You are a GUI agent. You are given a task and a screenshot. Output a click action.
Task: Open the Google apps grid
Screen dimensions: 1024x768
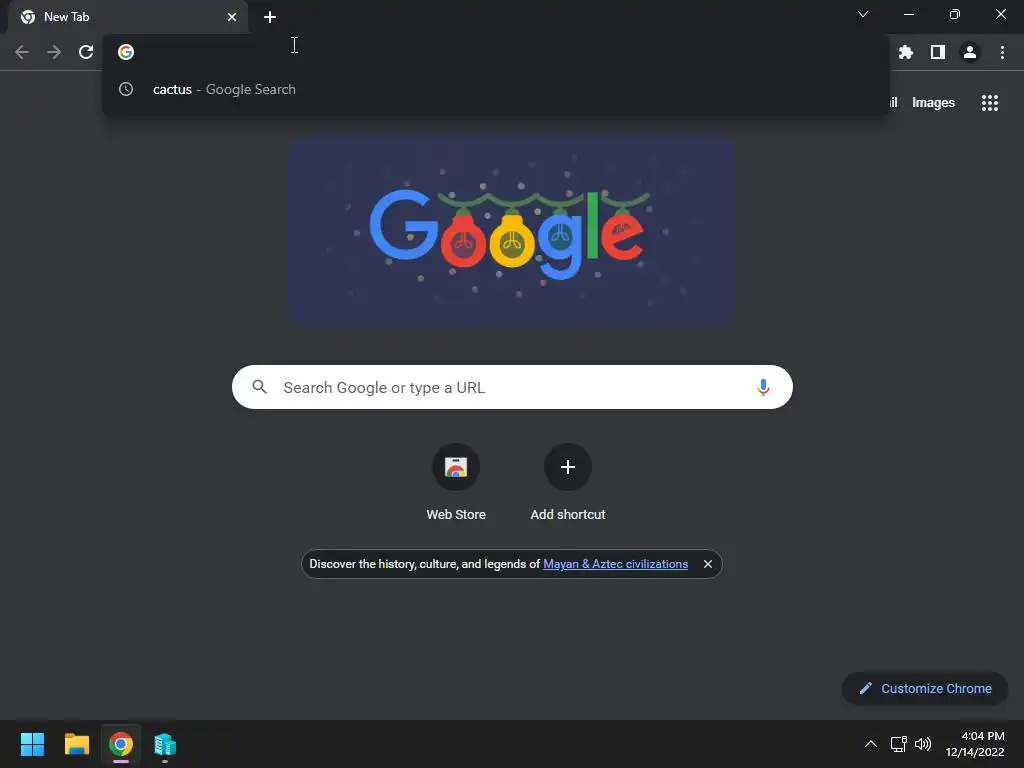(x=989, y=103)
